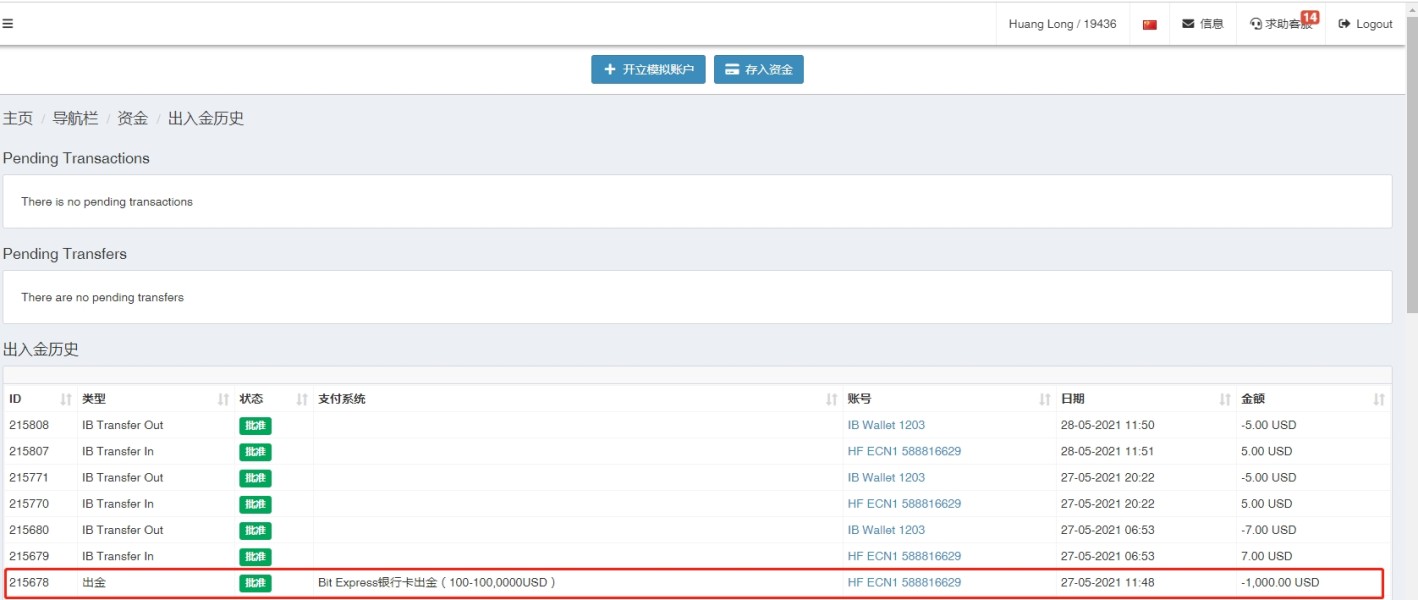Screen dimensions: 1418x600
Task: Click date 28-05-2021 11:50
Action: [1107, 425]
